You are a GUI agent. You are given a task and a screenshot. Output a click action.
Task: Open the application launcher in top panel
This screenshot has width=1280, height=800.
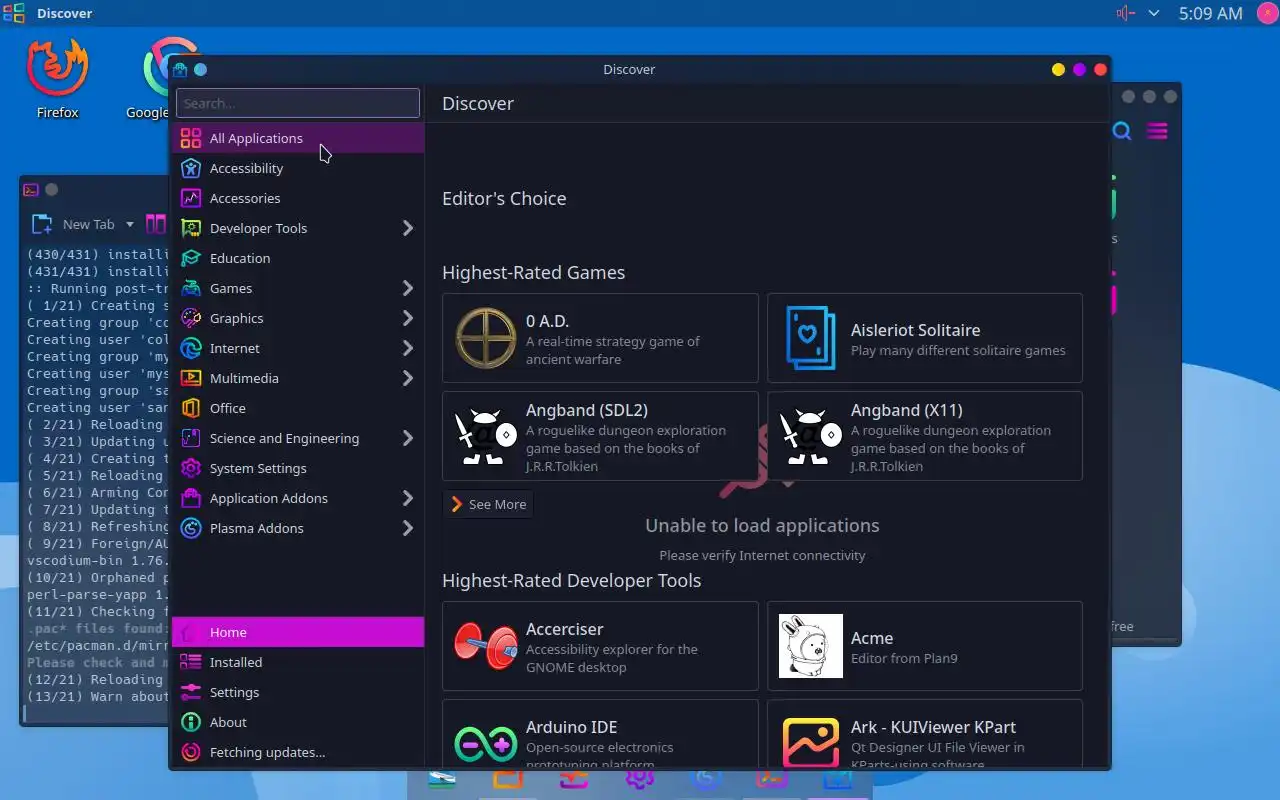tap(13, 13)
